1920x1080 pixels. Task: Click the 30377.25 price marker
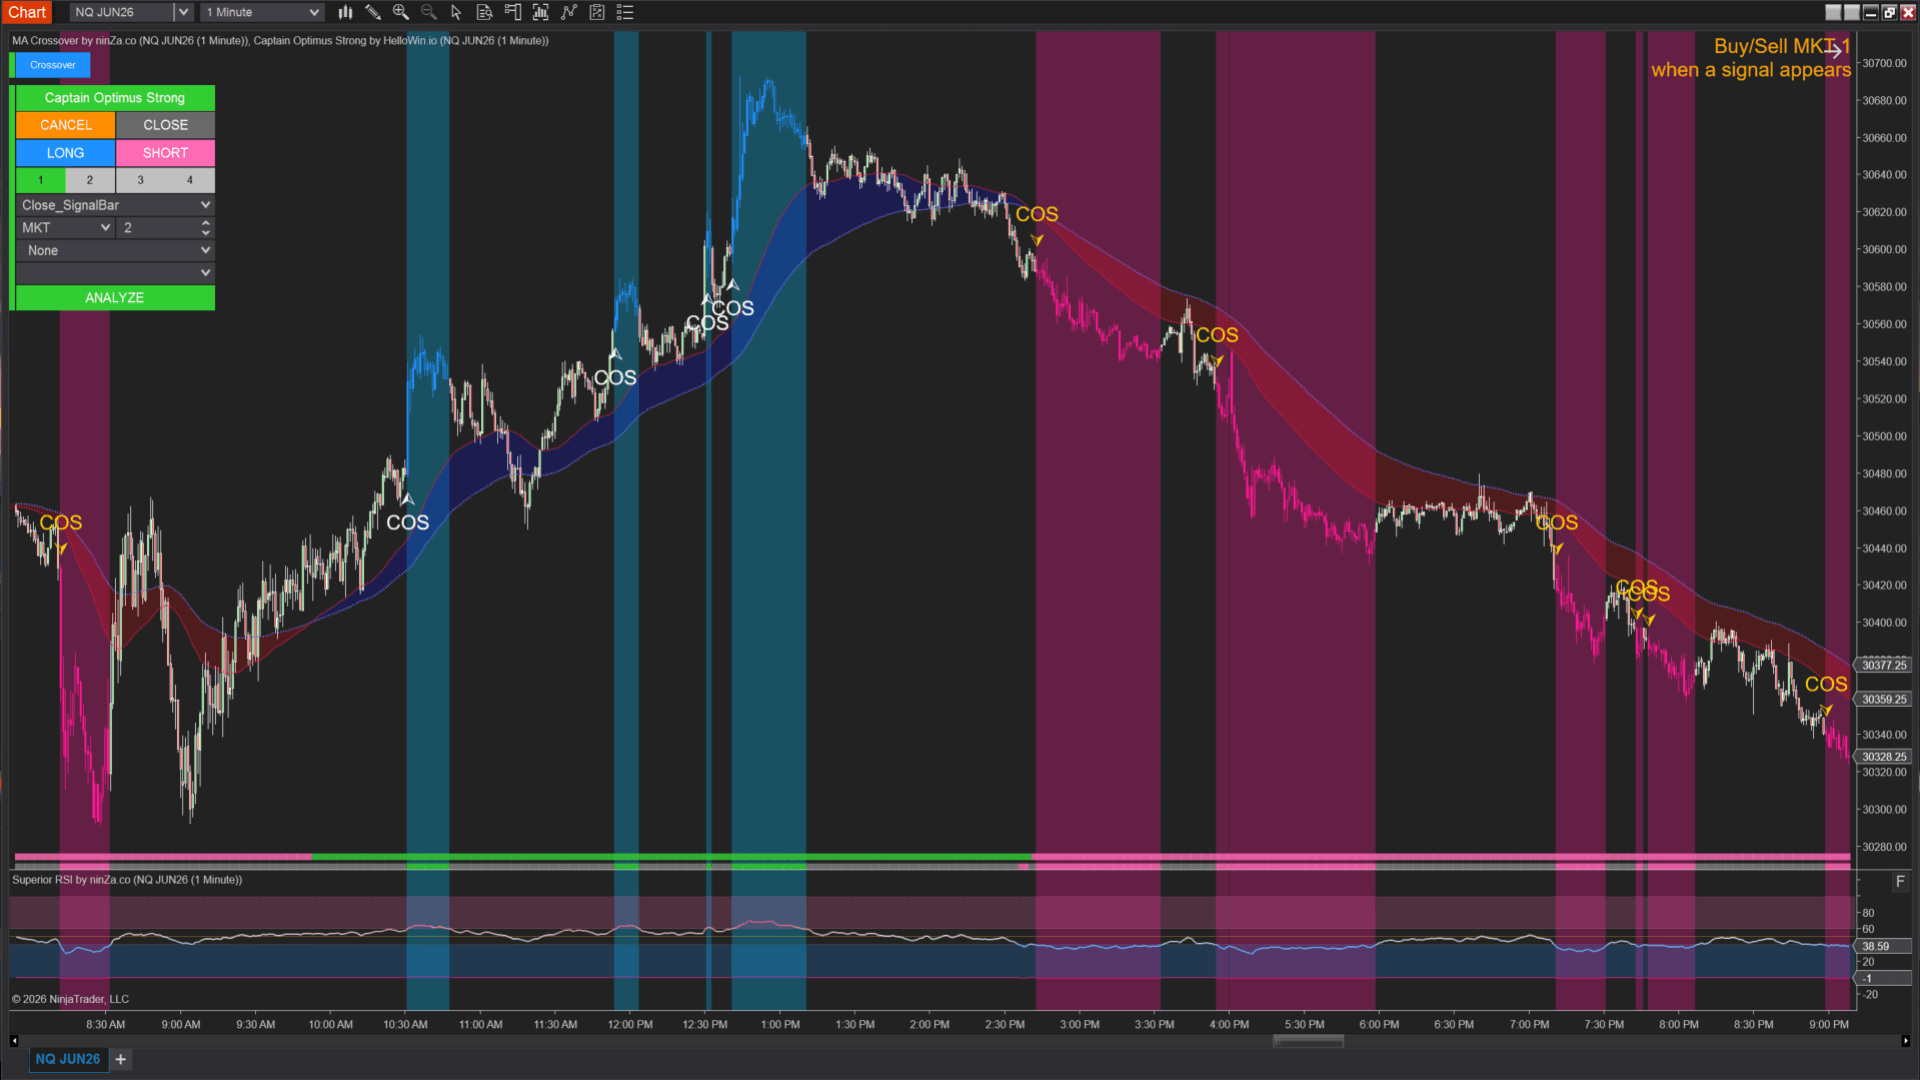coord(1884,665)
